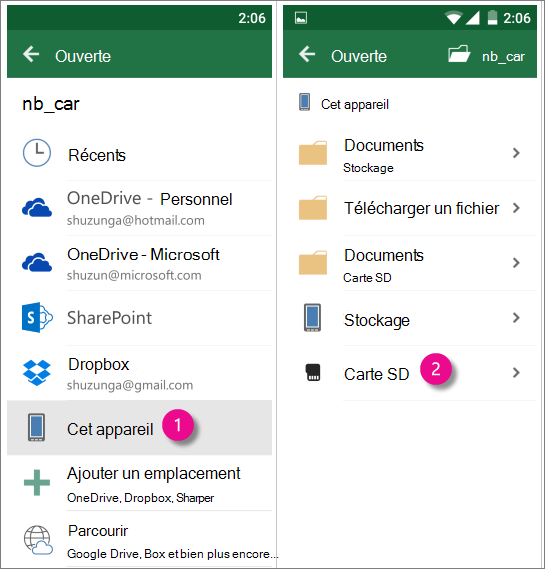Choose Parcourir to browse other services

point(139,540)
